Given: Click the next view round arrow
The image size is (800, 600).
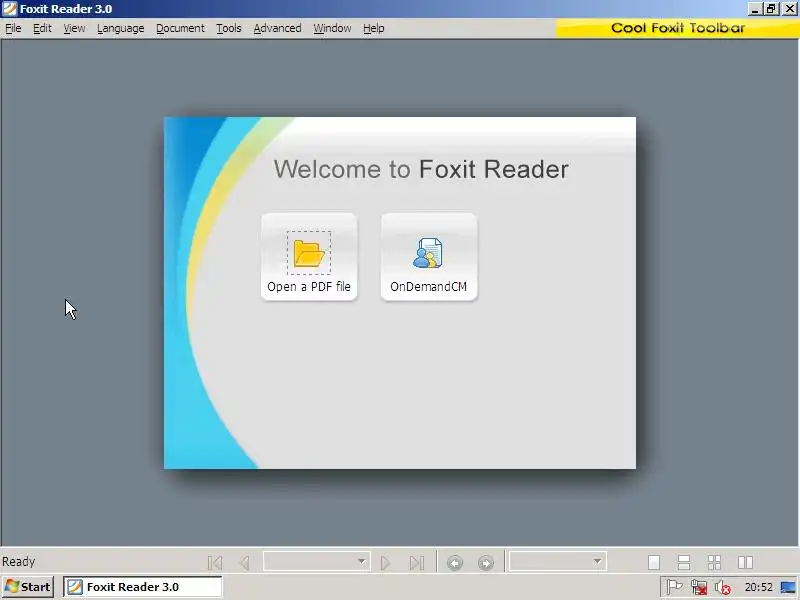Looking at the screenshot, I should click(486, 563).
